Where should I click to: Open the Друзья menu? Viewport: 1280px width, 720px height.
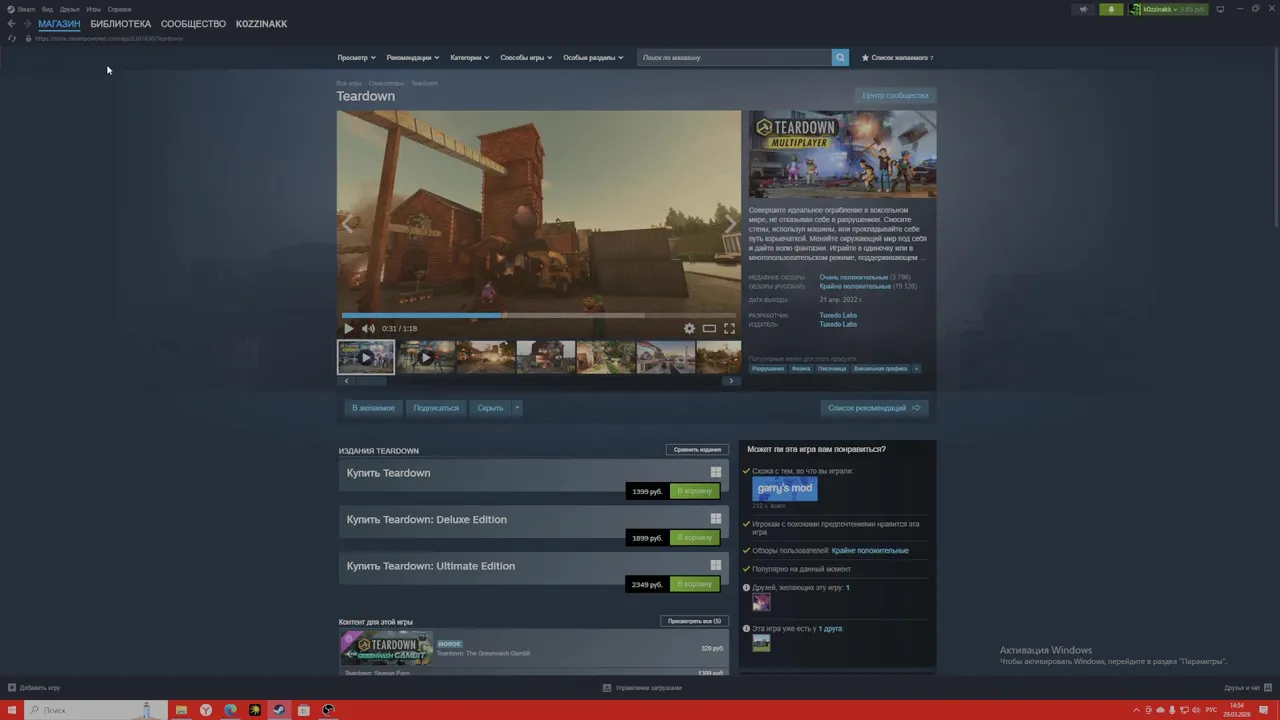coord(69,9)
